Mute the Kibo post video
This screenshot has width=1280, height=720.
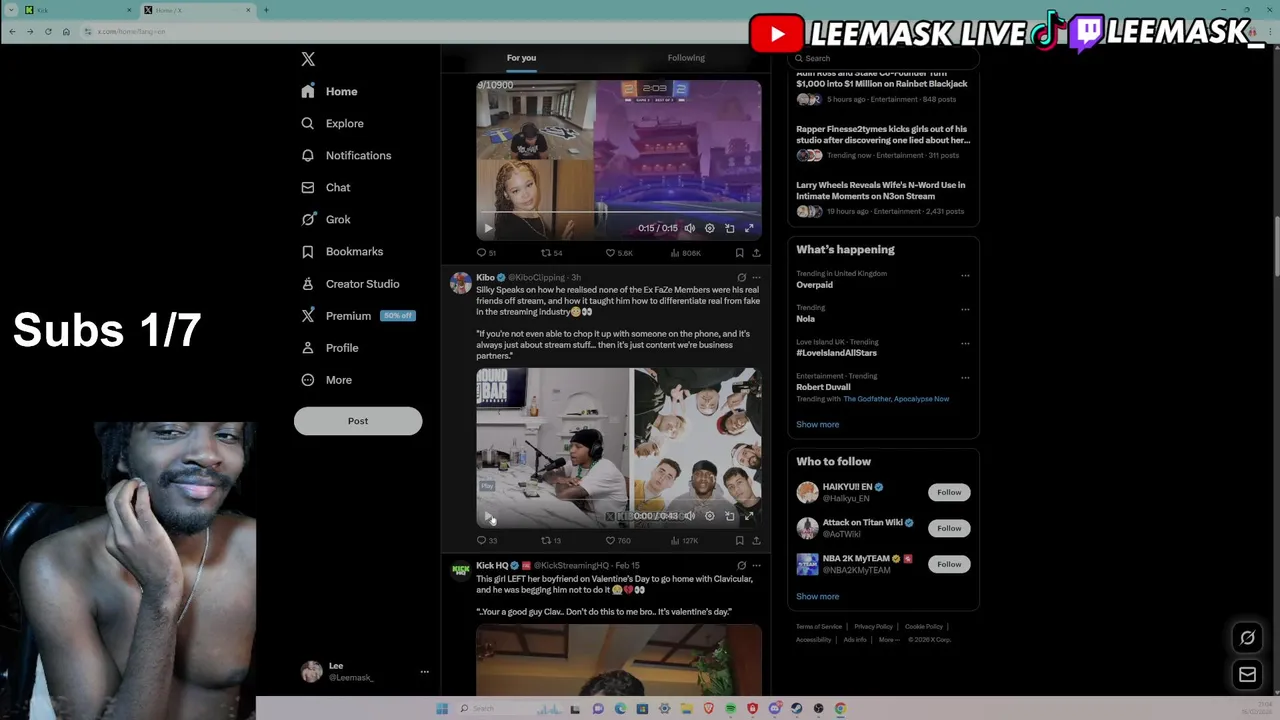[689, 516]
